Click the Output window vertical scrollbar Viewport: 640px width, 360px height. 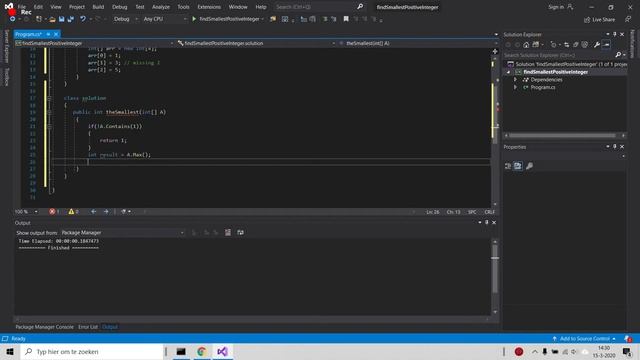[495, 269]
